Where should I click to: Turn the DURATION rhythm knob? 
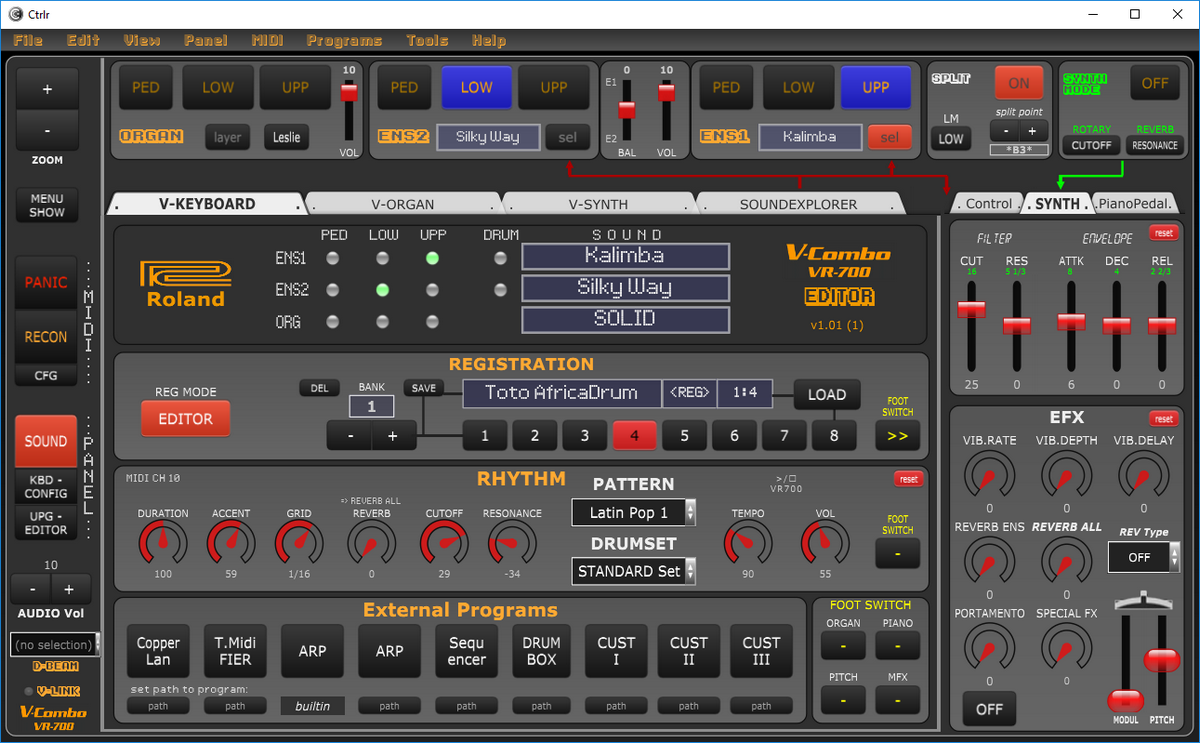coord(163,544)
